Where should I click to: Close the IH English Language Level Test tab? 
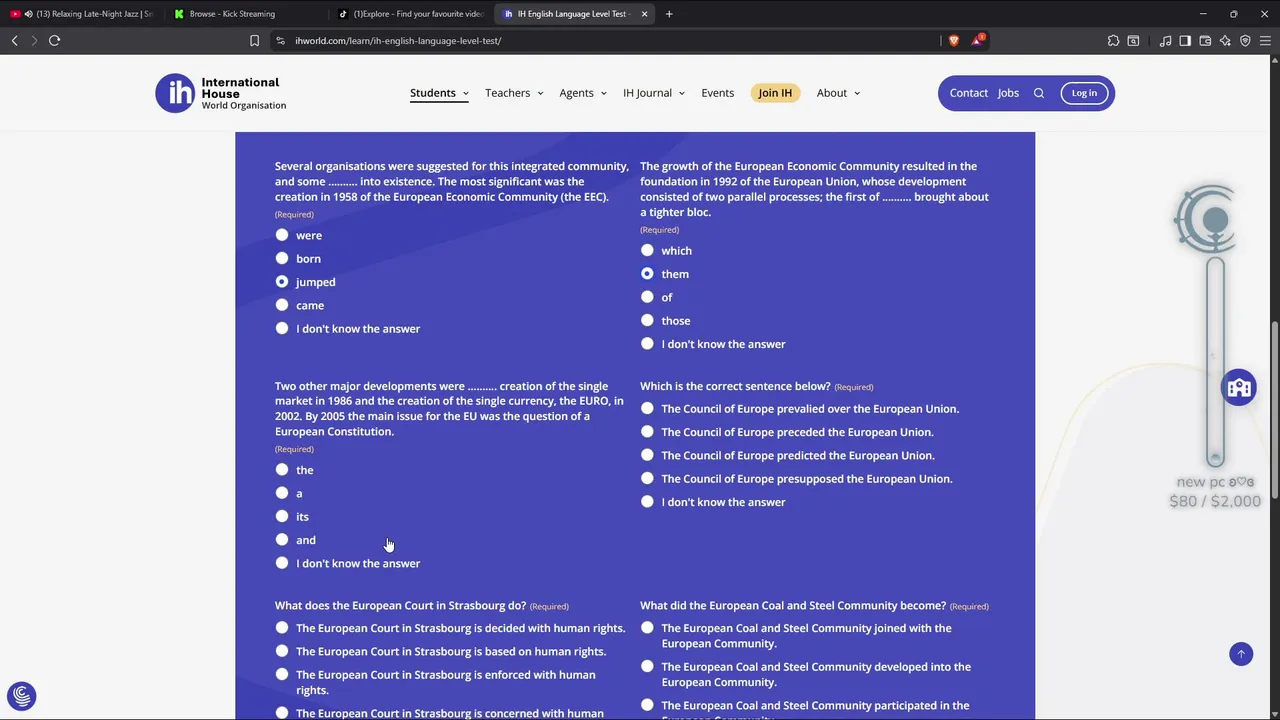coord(644,14)
